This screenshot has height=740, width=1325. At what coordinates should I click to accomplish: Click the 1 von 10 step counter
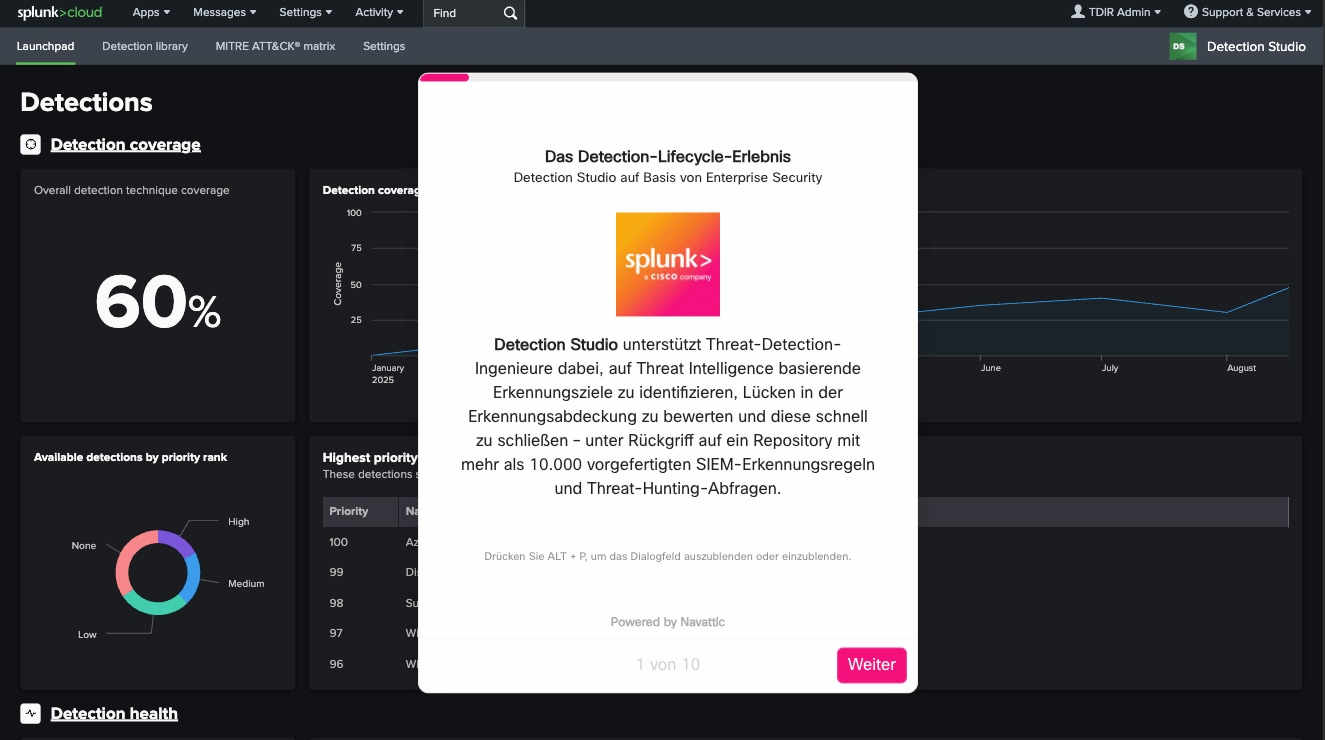coord(668,665)
